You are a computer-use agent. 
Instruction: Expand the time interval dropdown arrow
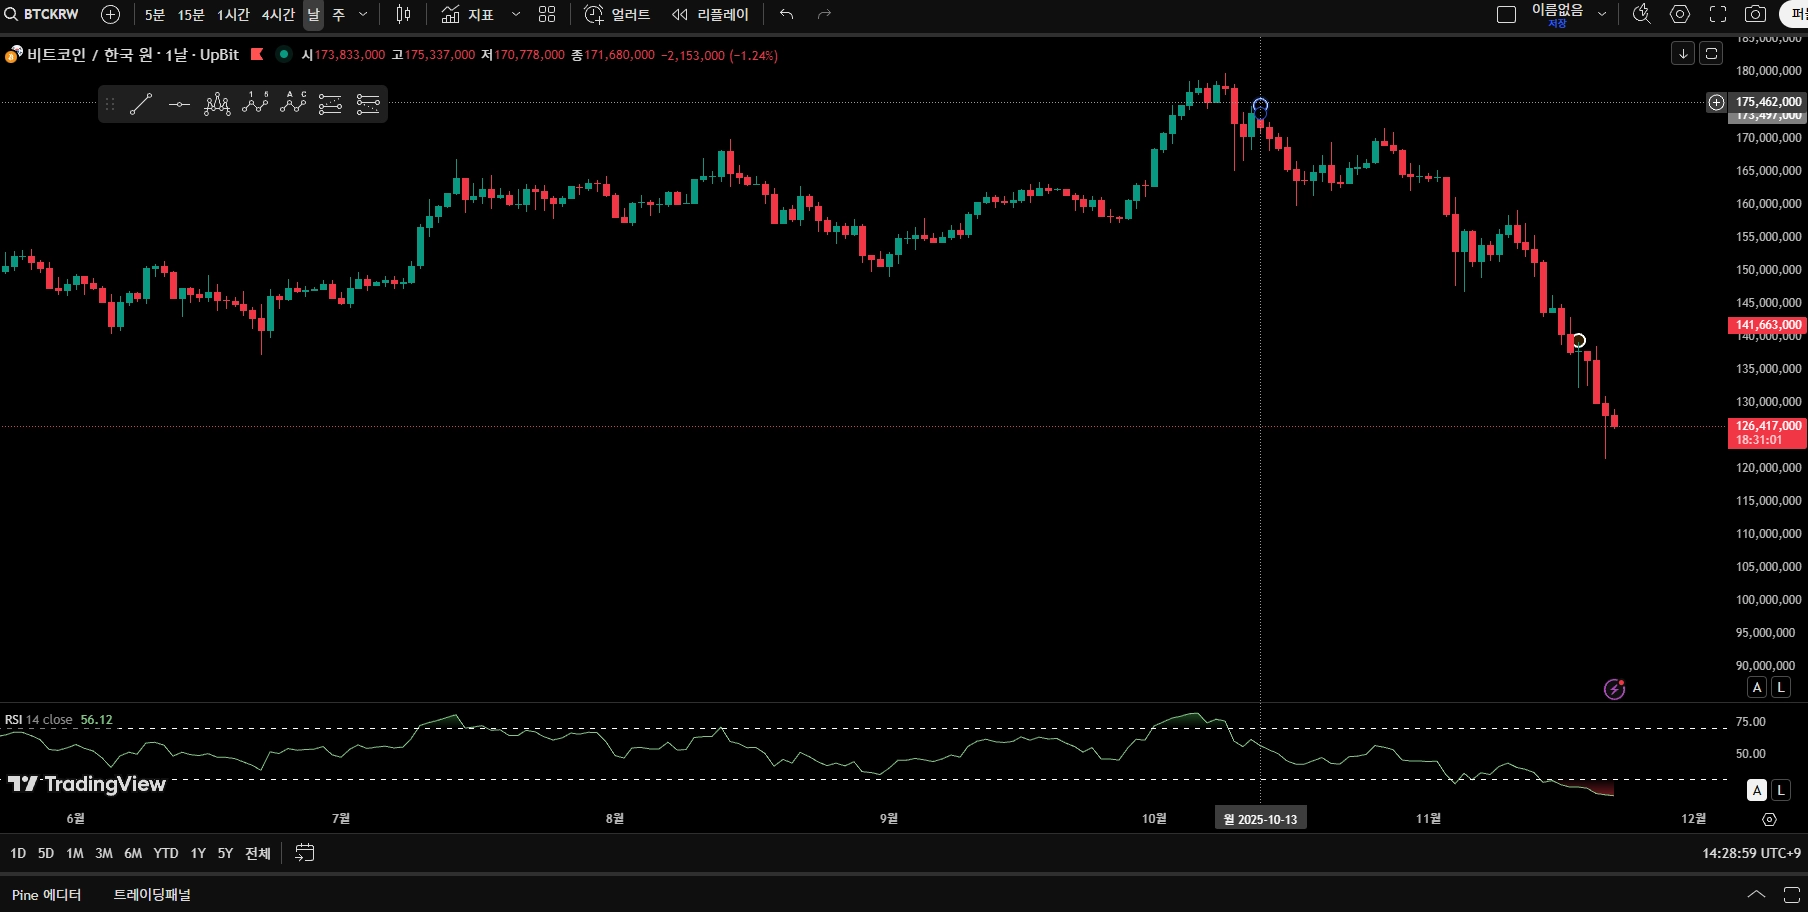(363, 14)
